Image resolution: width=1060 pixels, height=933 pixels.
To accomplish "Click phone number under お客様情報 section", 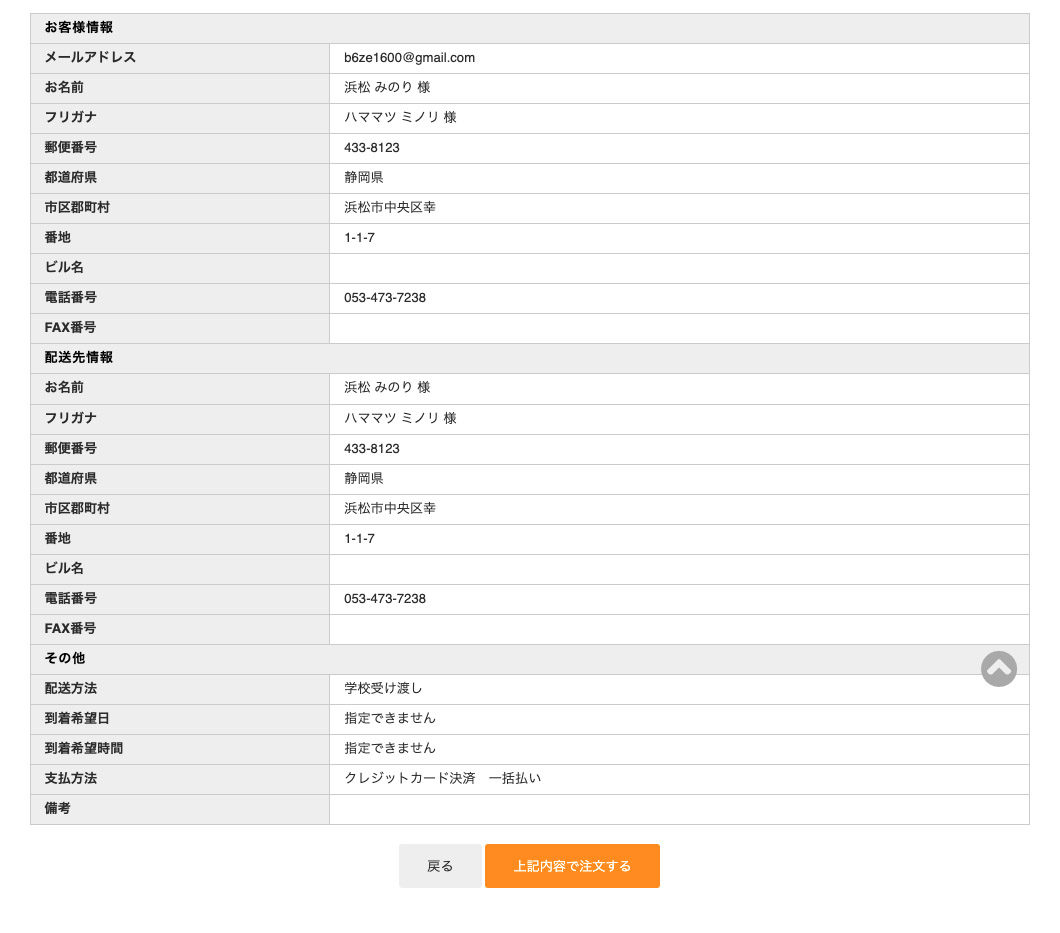I will [x=385, y=298].
